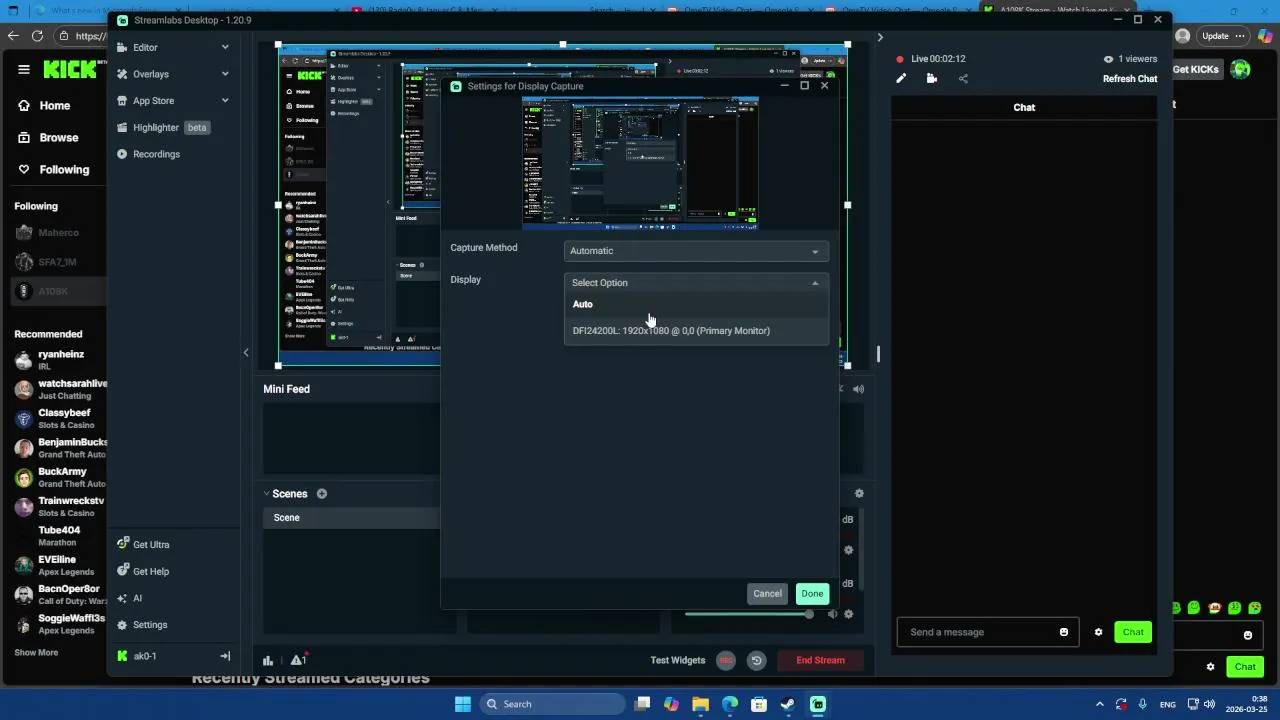The height and width of the screenshot is (720, 1280).
Task: Click the share stream icon
Action: click(963, 79)
